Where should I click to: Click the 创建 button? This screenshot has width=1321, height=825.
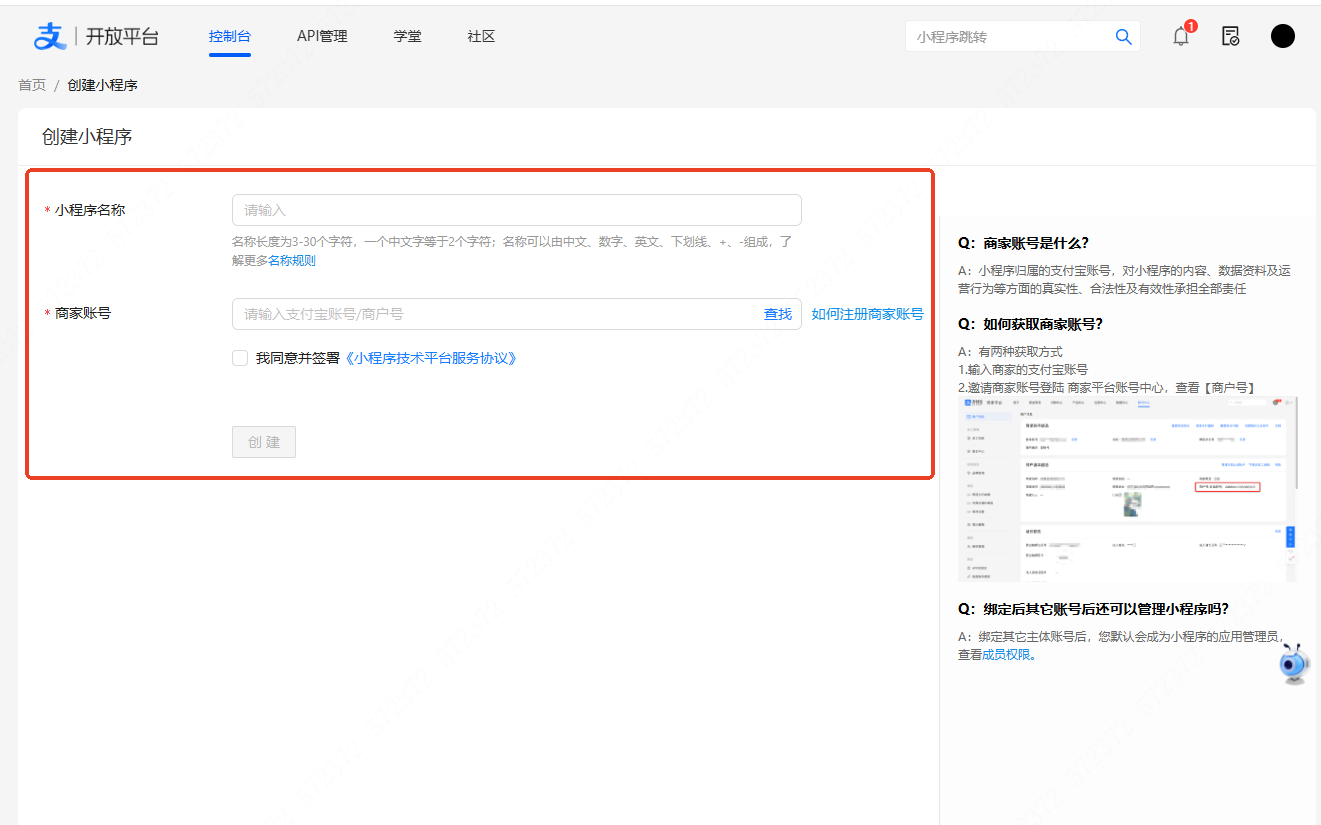pos(263,441)
